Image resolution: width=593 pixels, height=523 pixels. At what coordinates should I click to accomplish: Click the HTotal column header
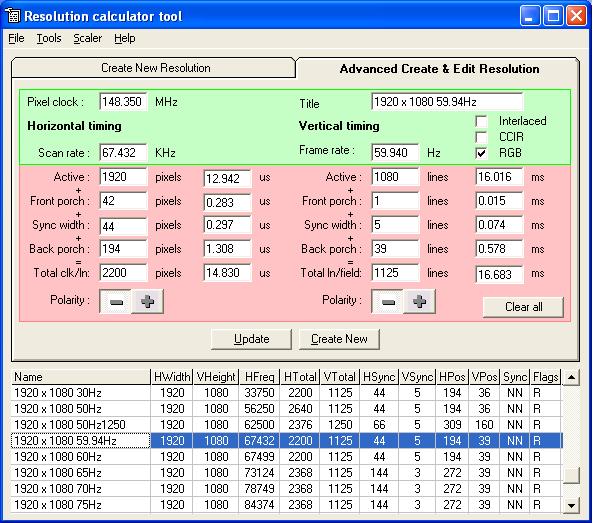pos(300,377)
